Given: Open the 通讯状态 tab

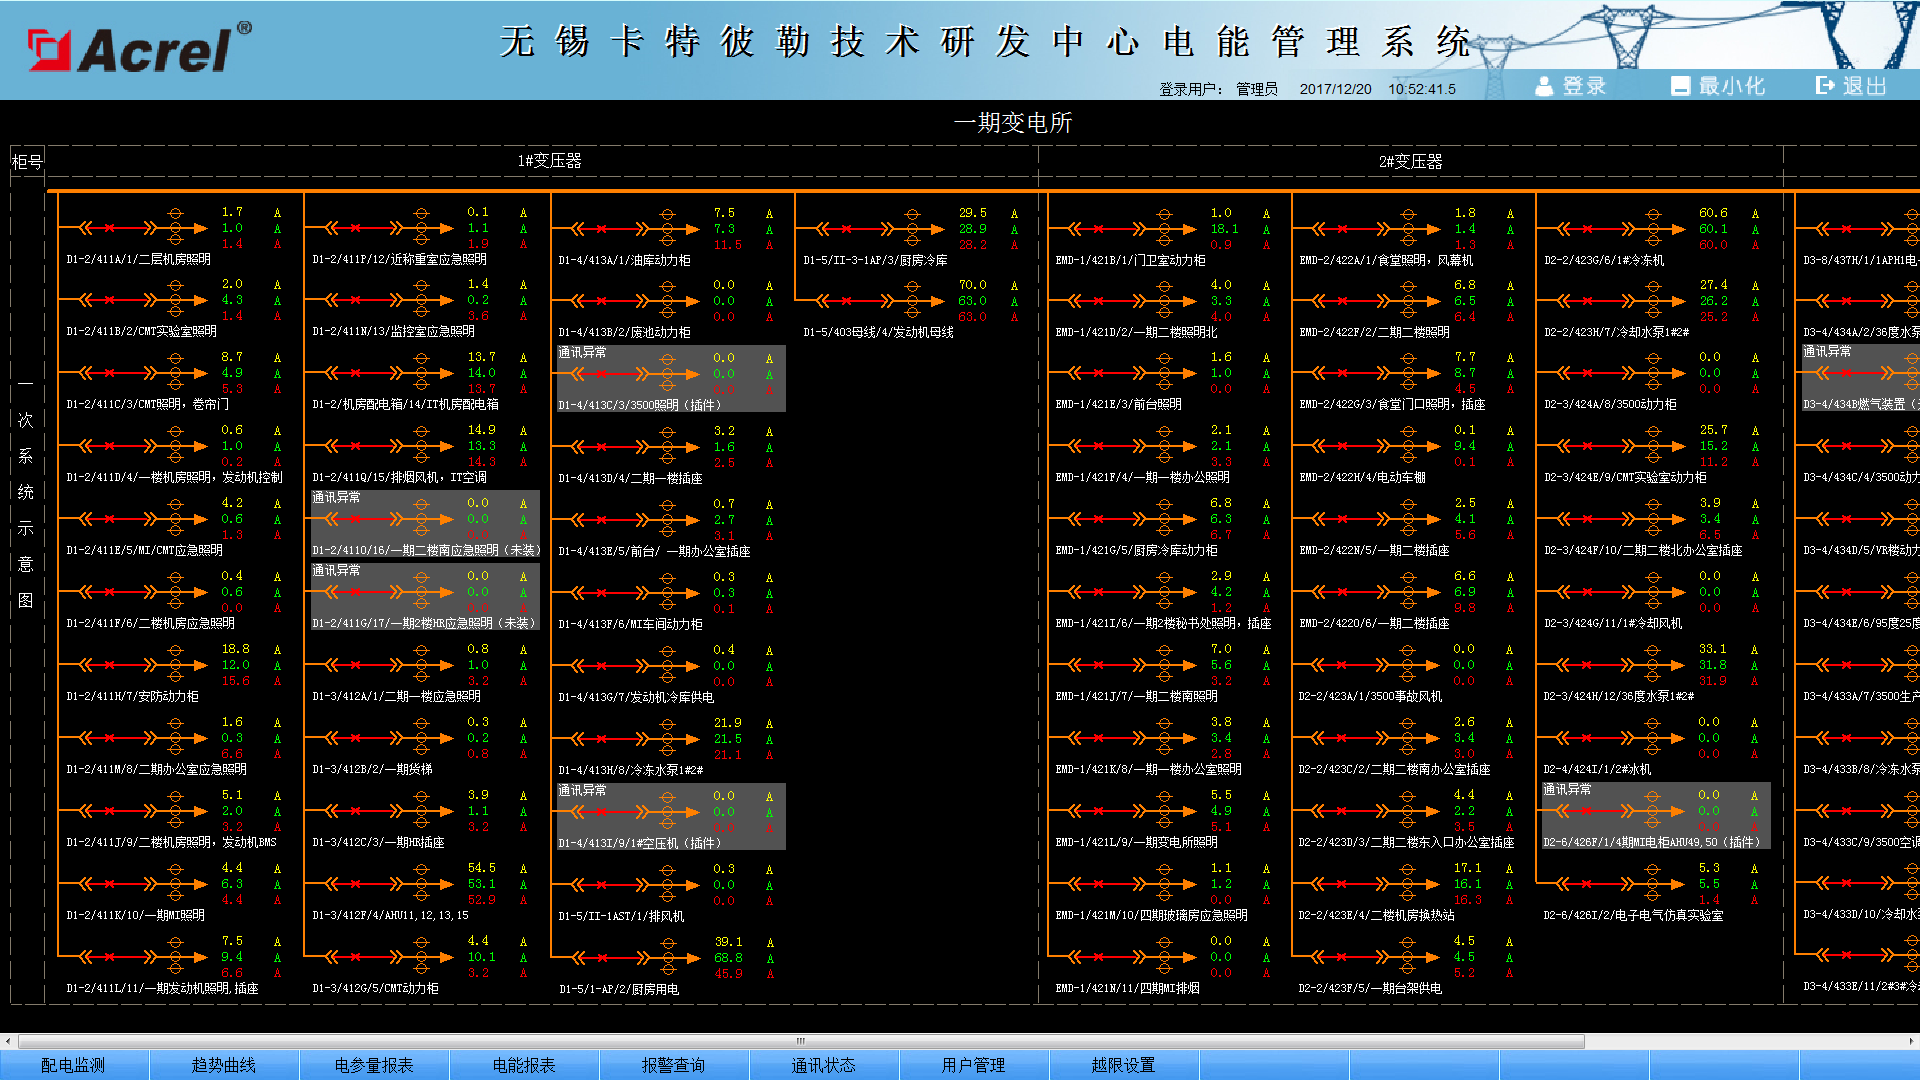Looking at the screenshot, I should tap(823, 1065).
